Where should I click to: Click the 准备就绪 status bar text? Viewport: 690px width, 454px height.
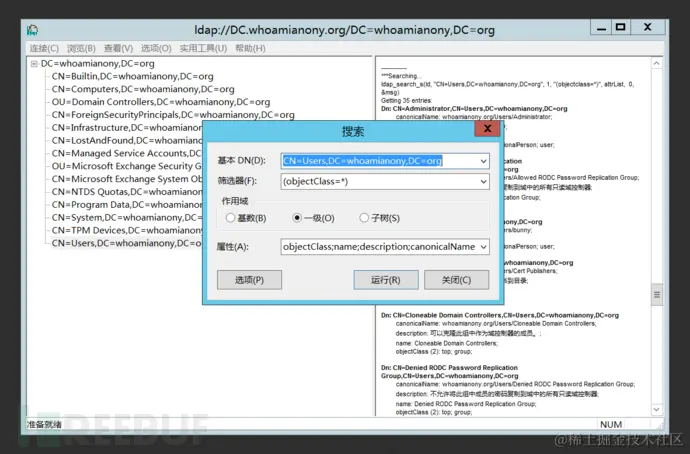44,425
